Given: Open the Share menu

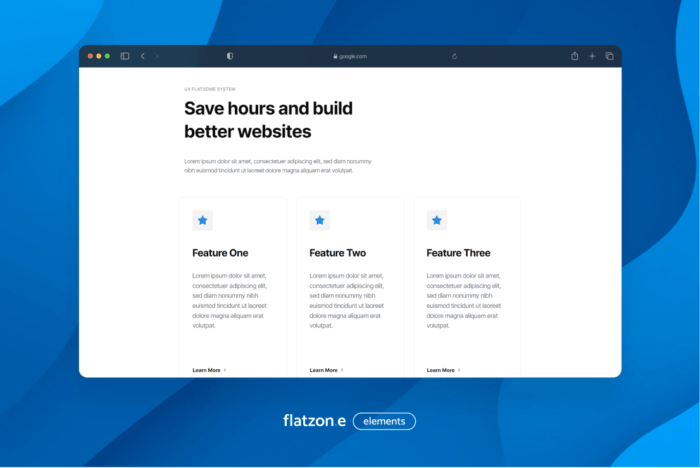Looking at the screenshot, I should [575, 56].
